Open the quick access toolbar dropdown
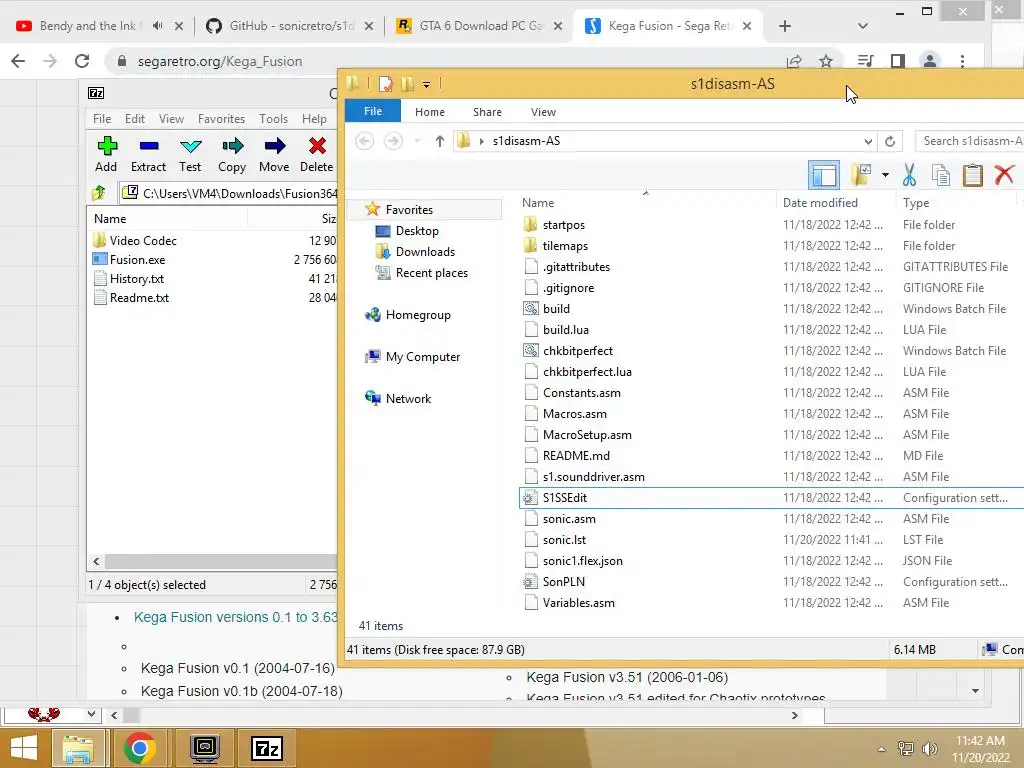Image resolution: width=1024 pixels, height=768 pixels. [426, 84]
